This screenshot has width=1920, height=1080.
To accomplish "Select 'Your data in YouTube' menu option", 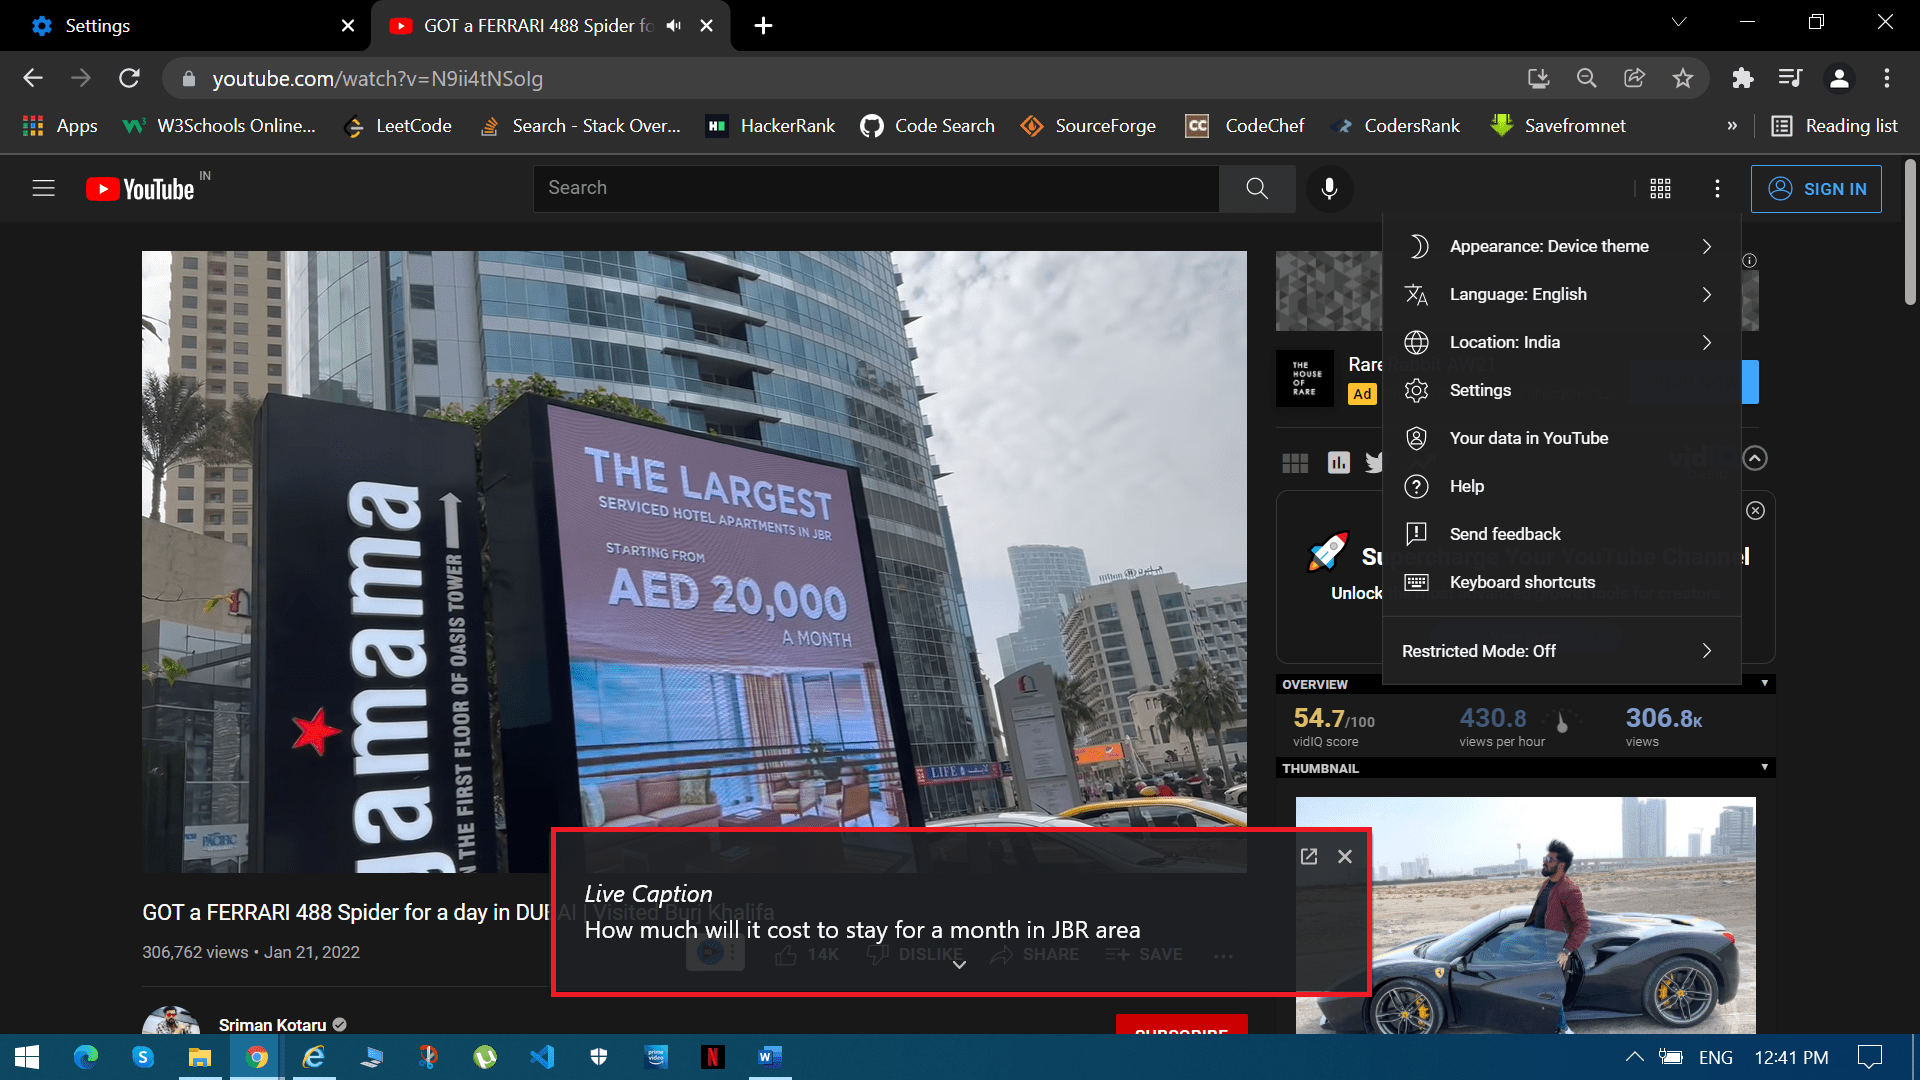I will (1529, 438).
